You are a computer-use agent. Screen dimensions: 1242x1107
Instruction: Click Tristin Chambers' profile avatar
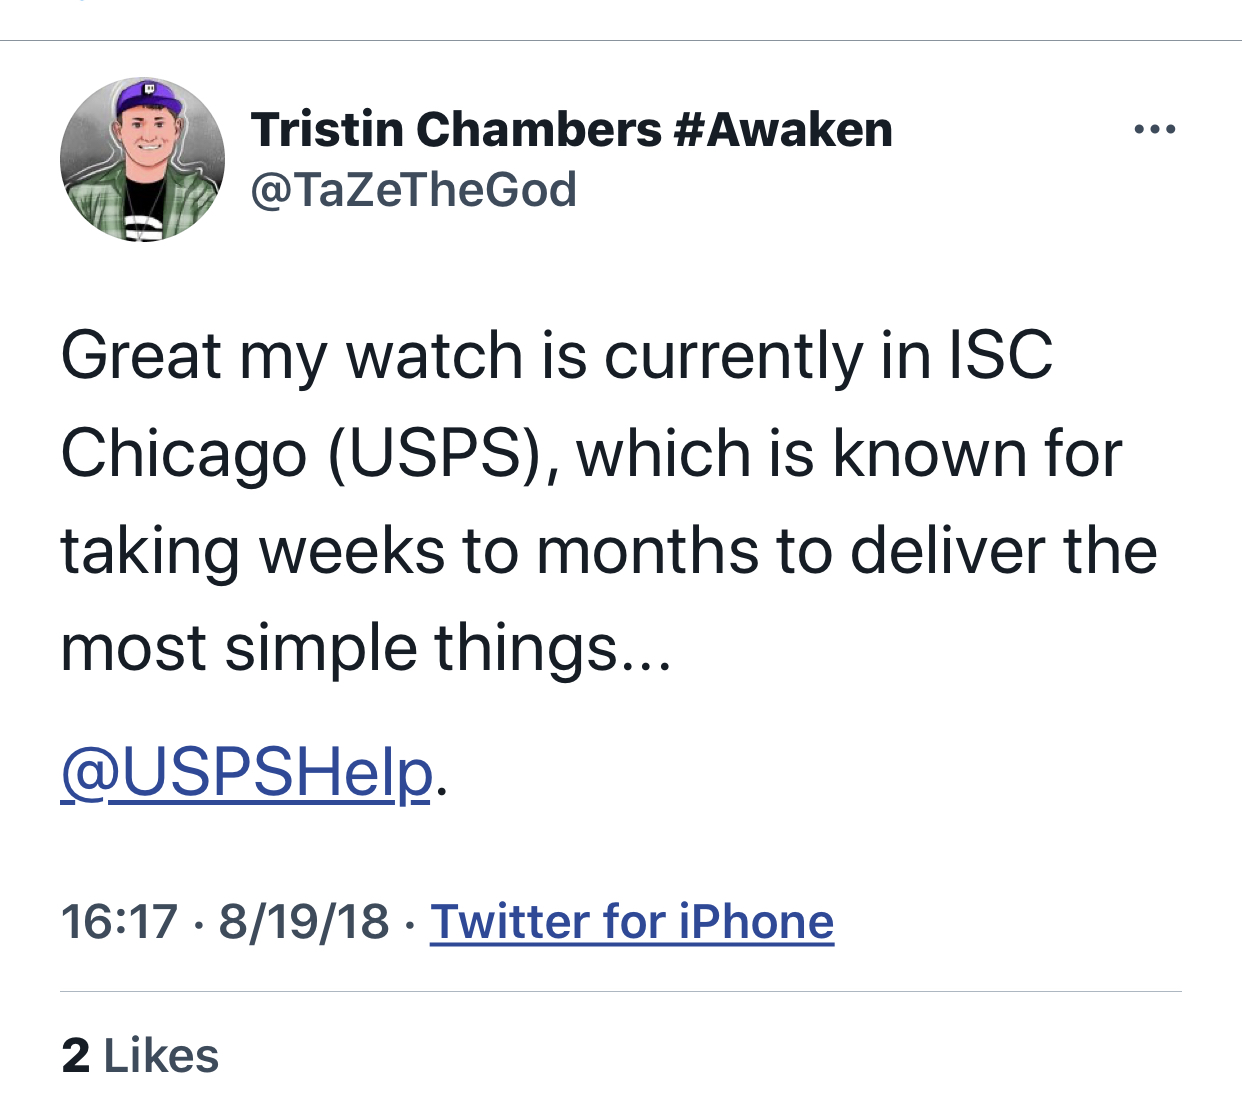pos(143,160)
